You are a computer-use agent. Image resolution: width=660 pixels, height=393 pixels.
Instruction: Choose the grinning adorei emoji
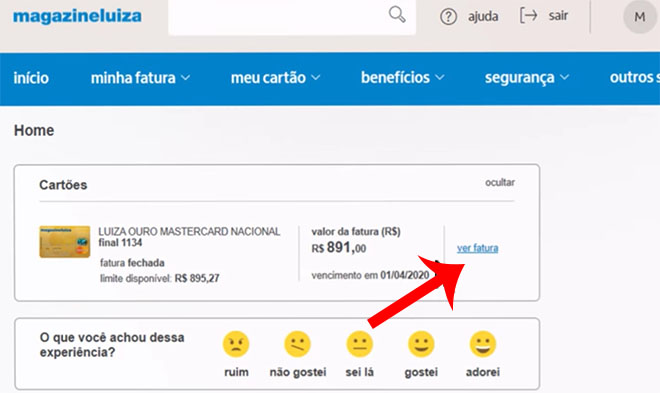[483, 344]
